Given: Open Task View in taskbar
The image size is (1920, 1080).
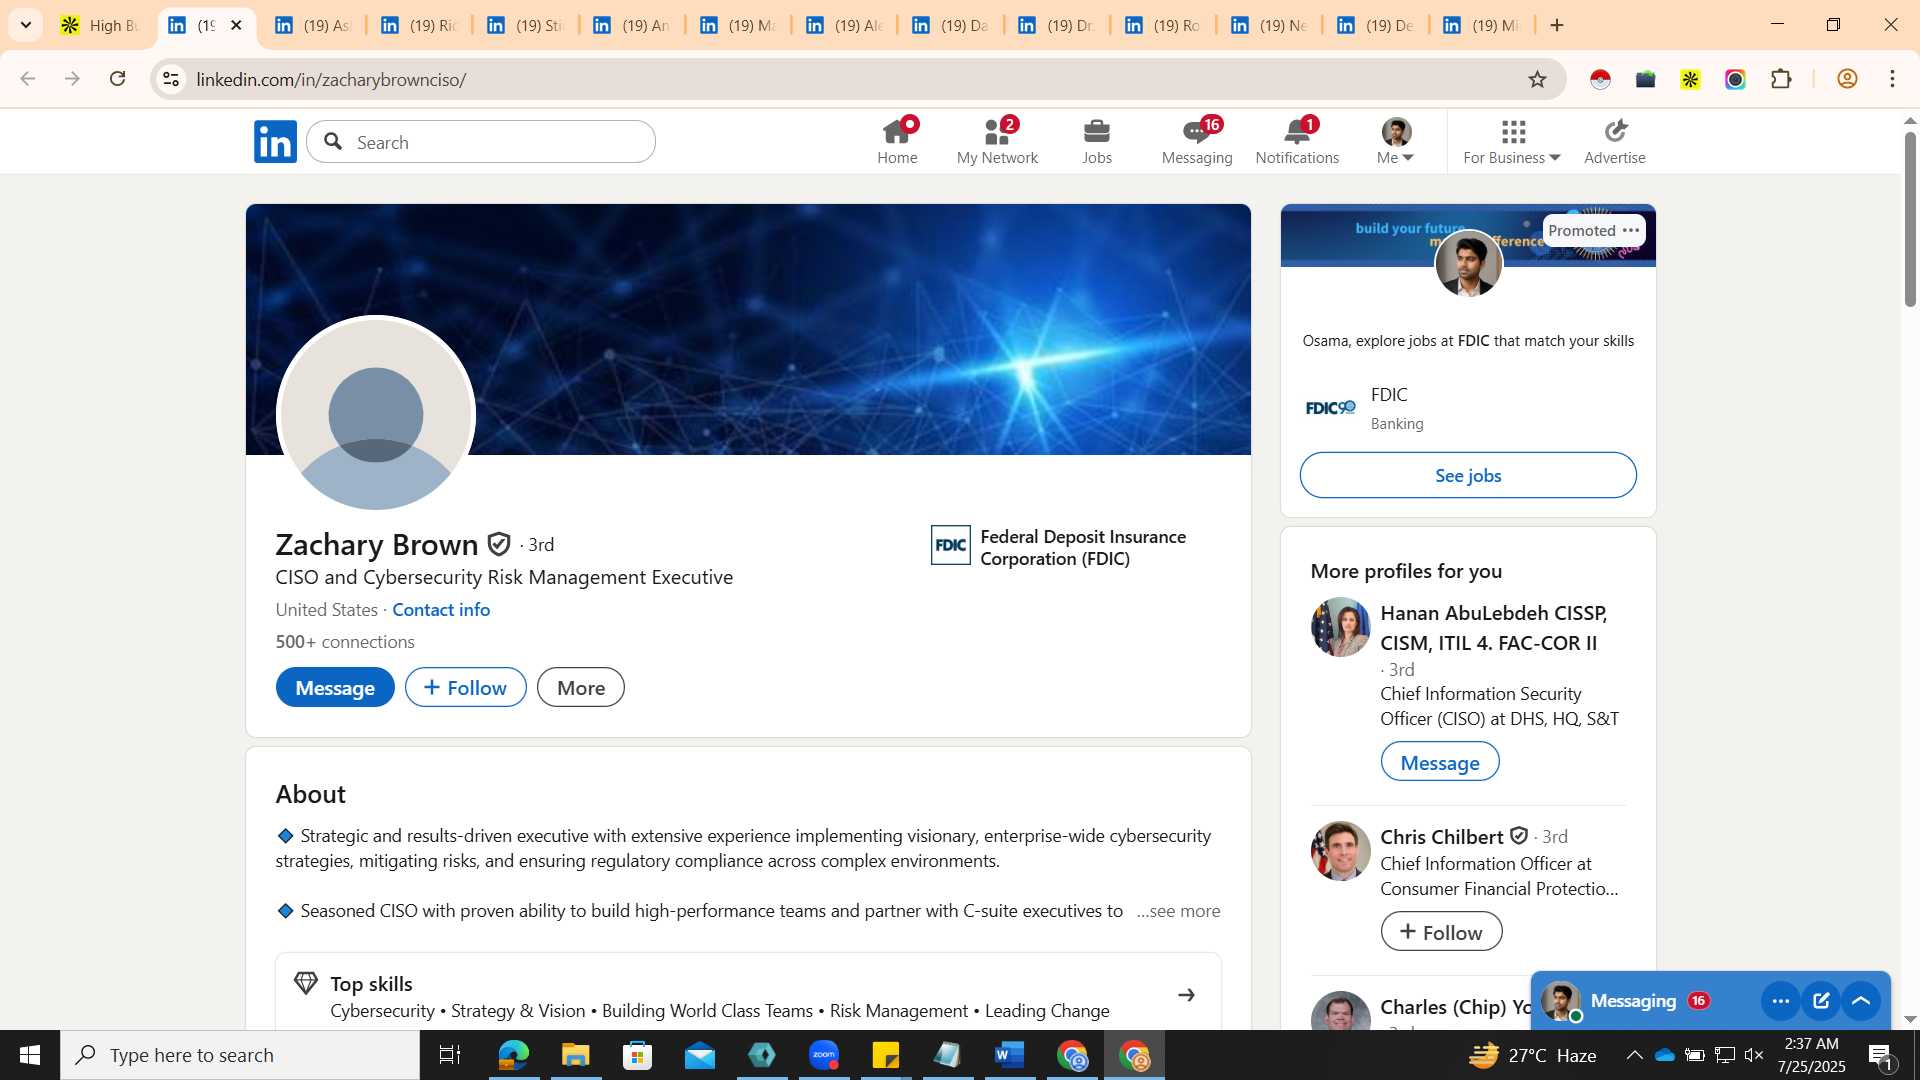Looking at the screenshot, I should pyautogui.click(x=450, y=1055).
